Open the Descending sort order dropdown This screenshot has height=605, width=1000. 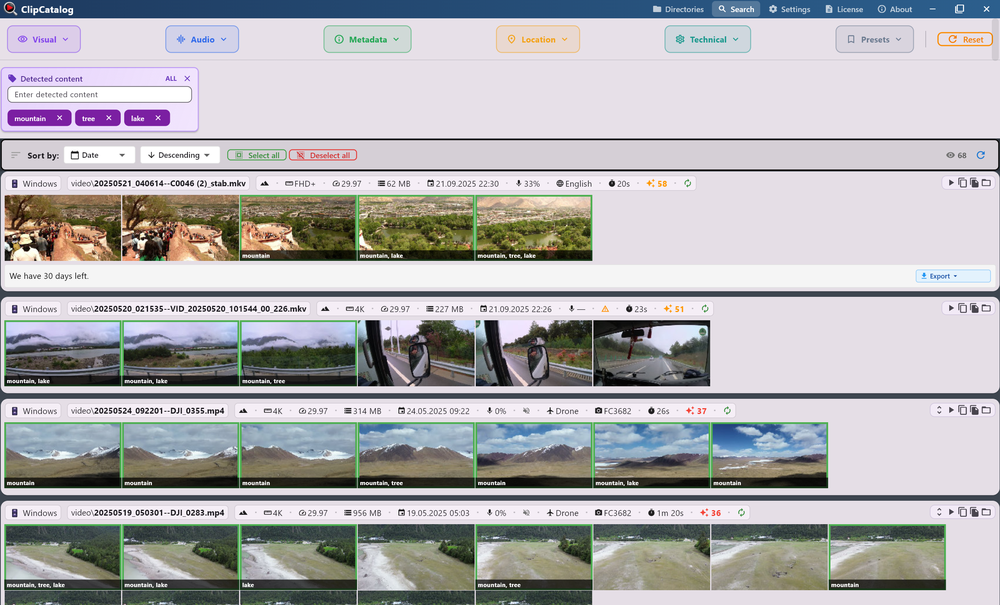(x=178, y=155)
